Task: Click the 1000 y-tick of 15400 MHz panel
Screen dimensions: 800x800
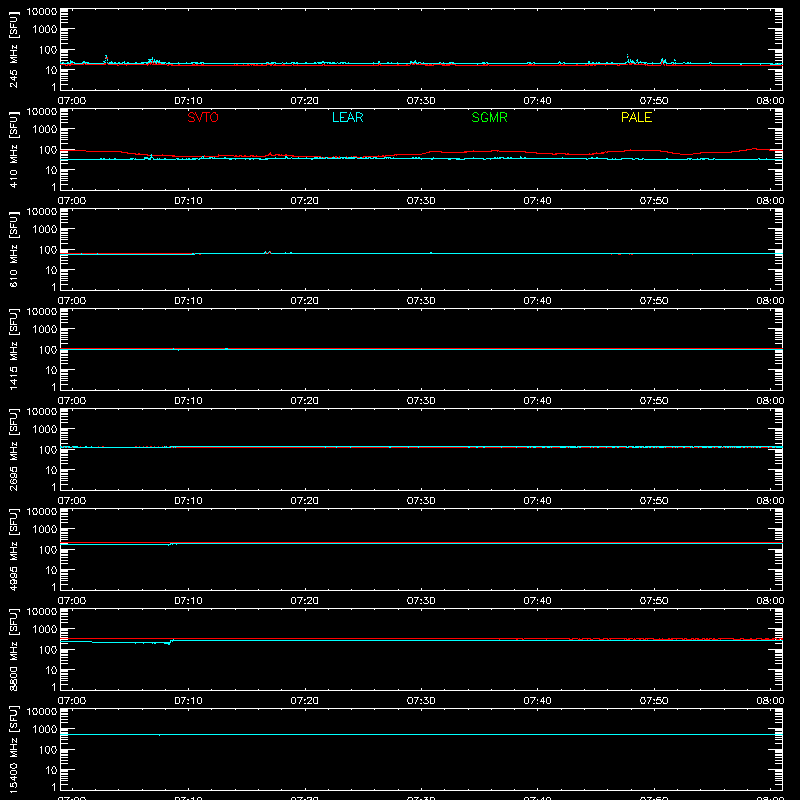Action: (x=45, y=729)
